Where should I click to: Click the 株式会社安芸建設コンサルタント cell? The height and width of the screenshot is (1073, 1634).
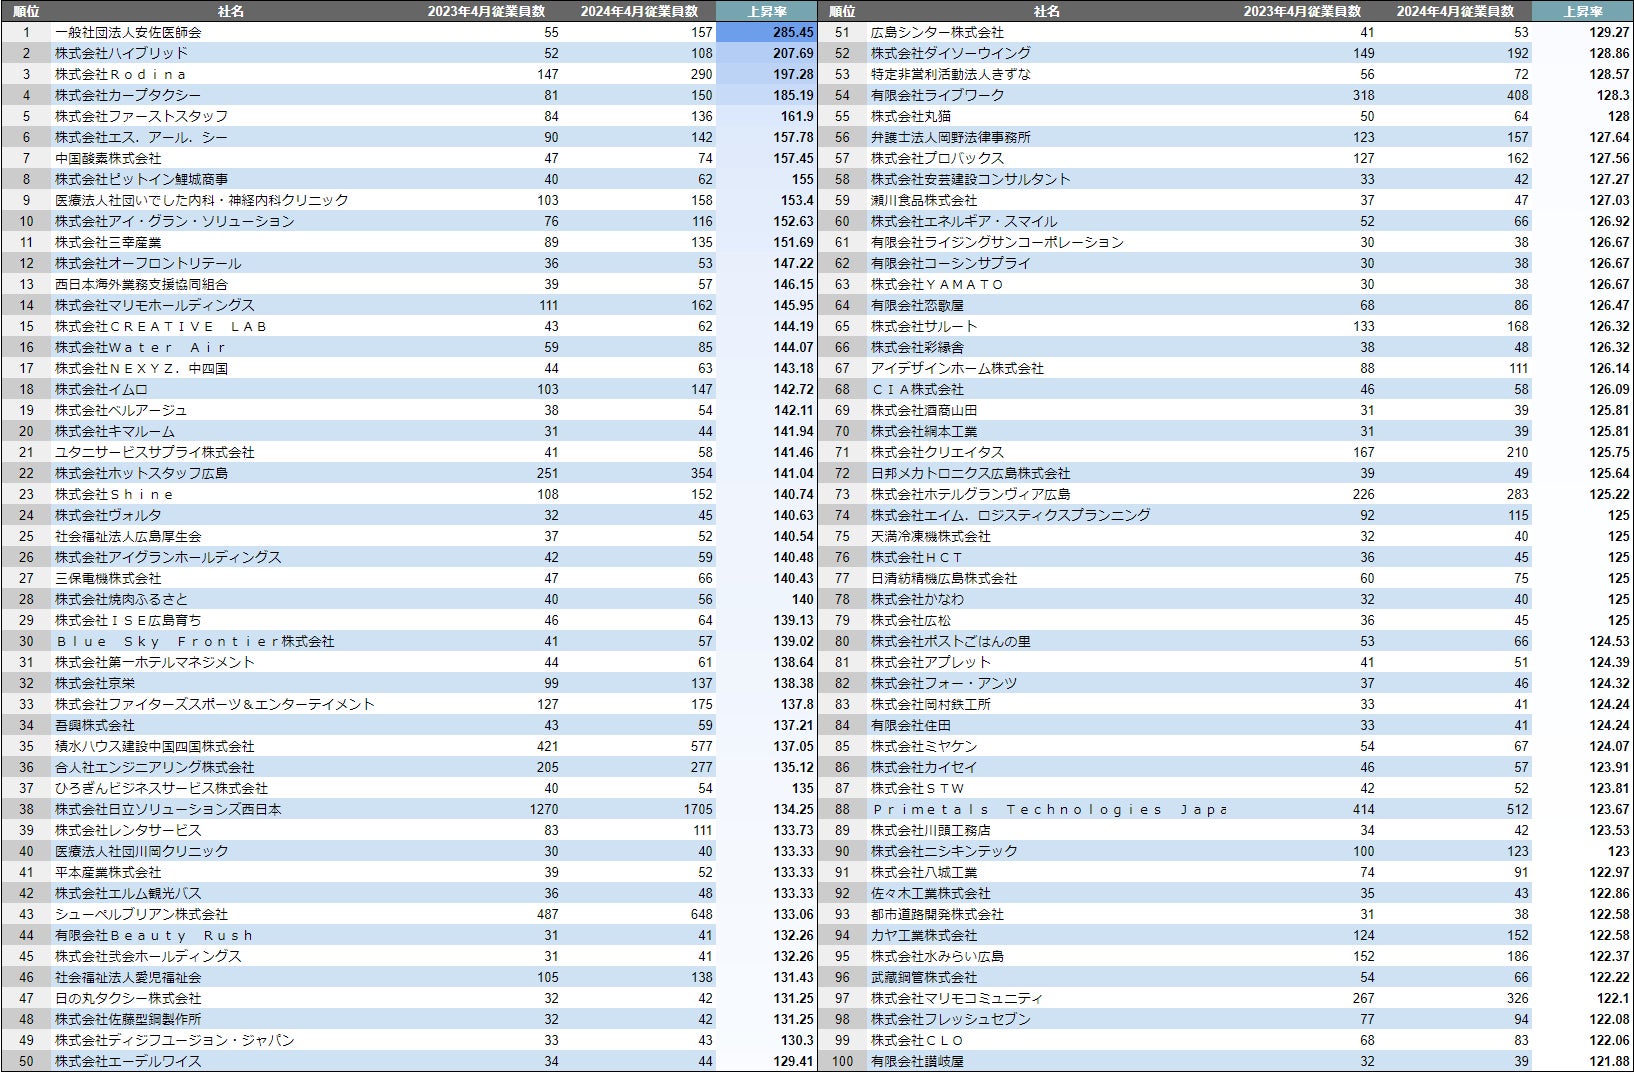(971, 179)
